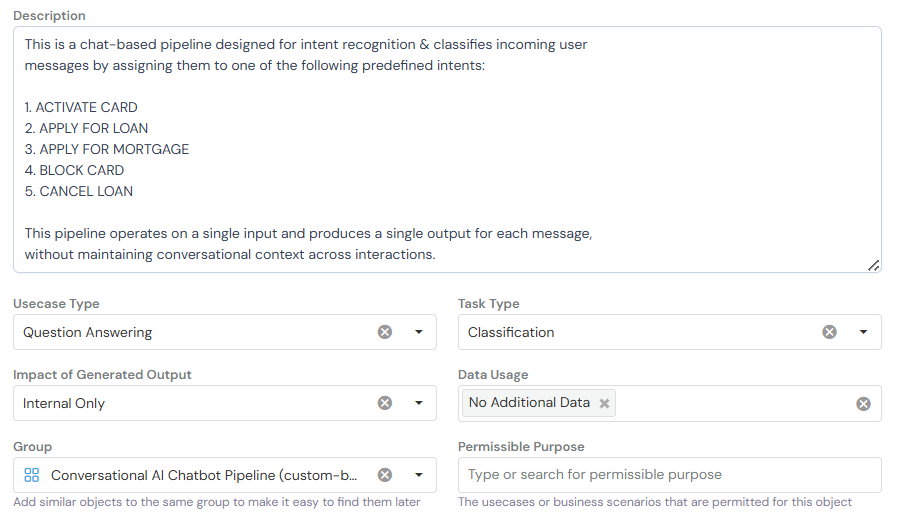Click the No Additional Data chip label

[529, 403]
